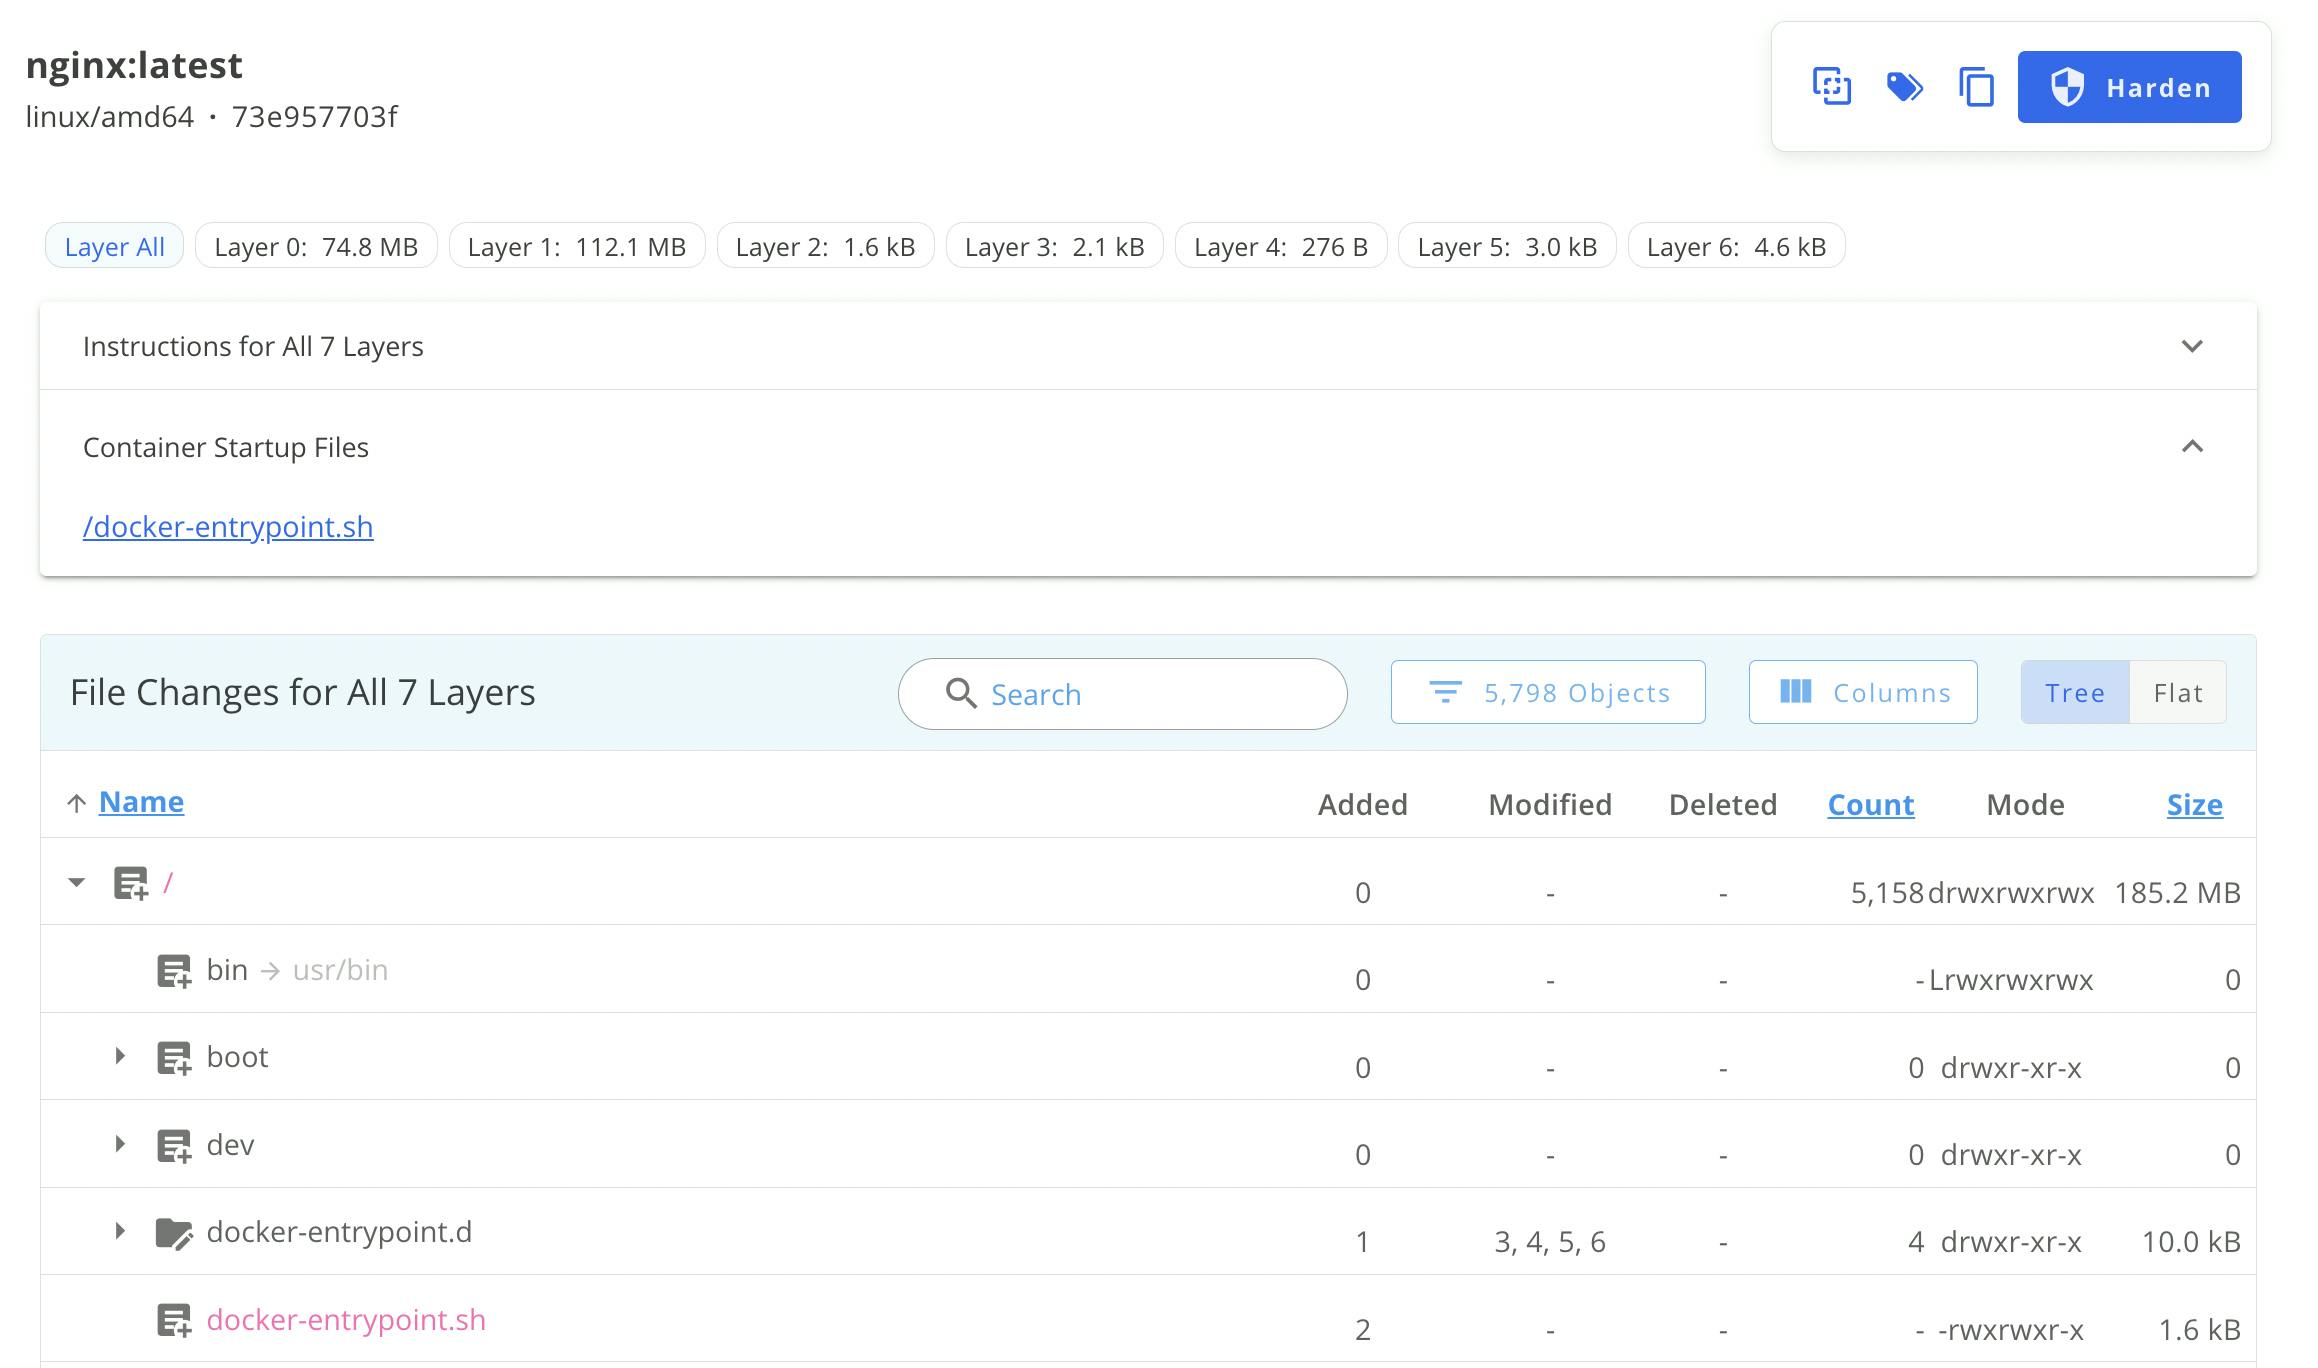Collapse the root / folder
This screenshot has width=2318, height=1368.
76,882
